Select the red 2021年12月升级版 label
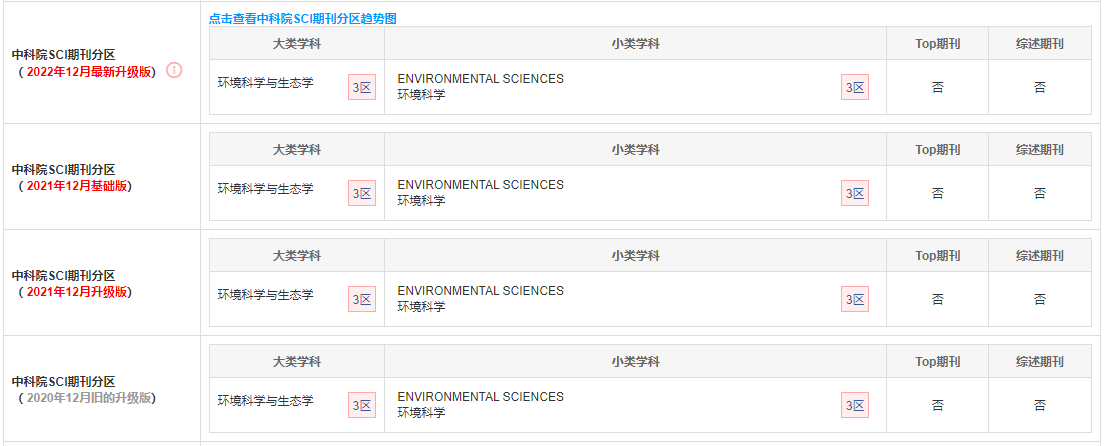 point(75,292)
